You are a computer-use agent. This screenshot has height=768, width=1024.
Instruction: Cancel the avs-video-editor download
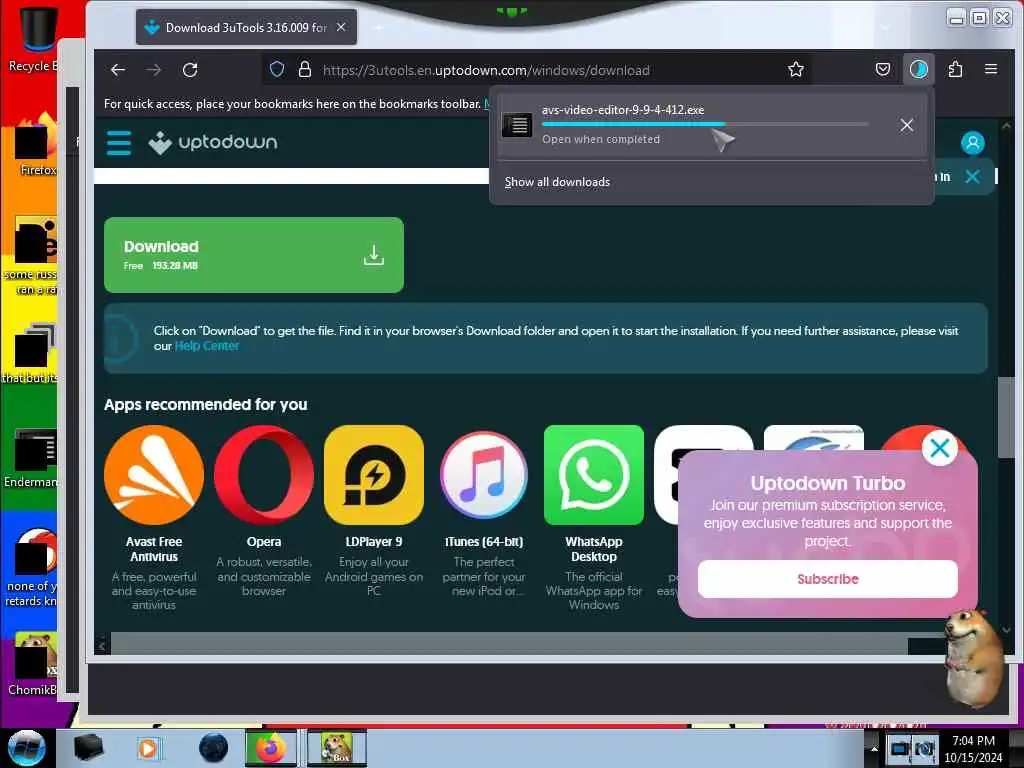[x=906, y=125]
